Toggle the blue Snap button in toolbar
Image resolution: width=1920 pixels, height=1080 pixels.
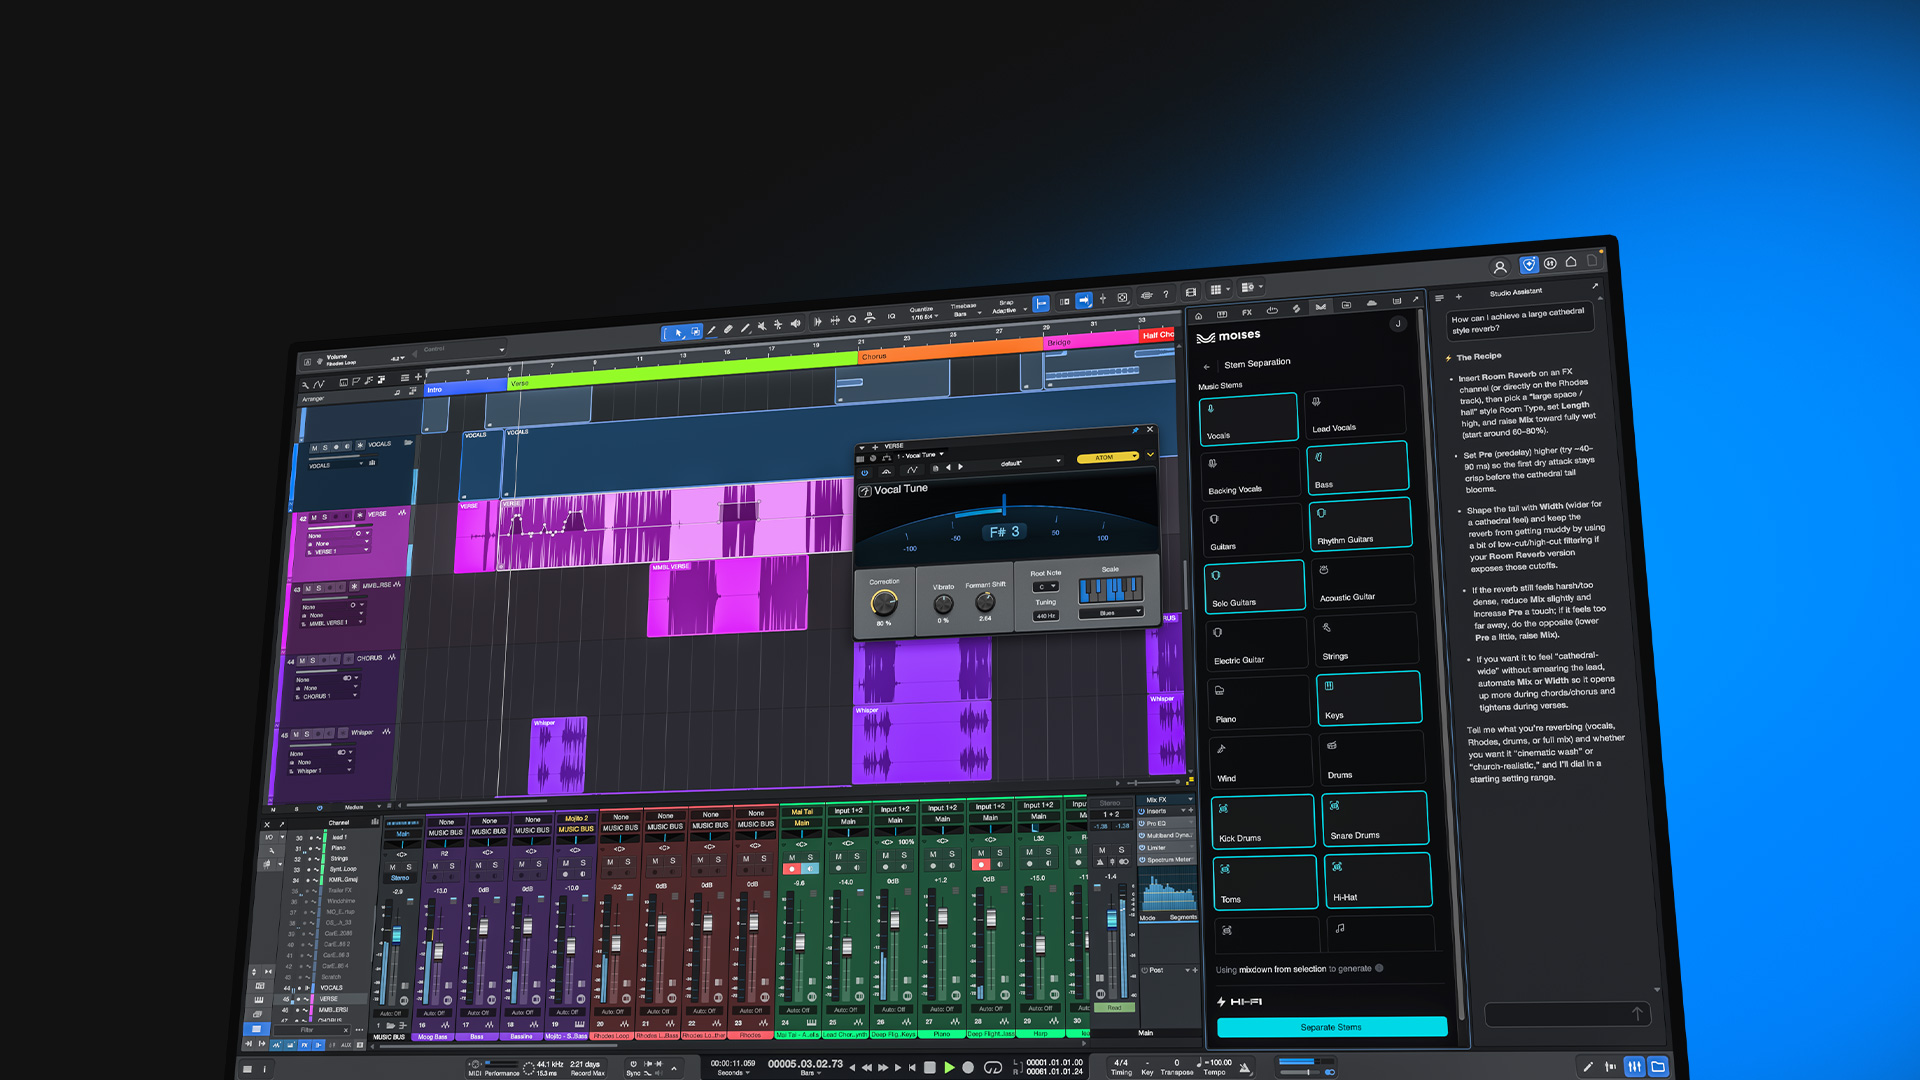(x=1041, y=303)
